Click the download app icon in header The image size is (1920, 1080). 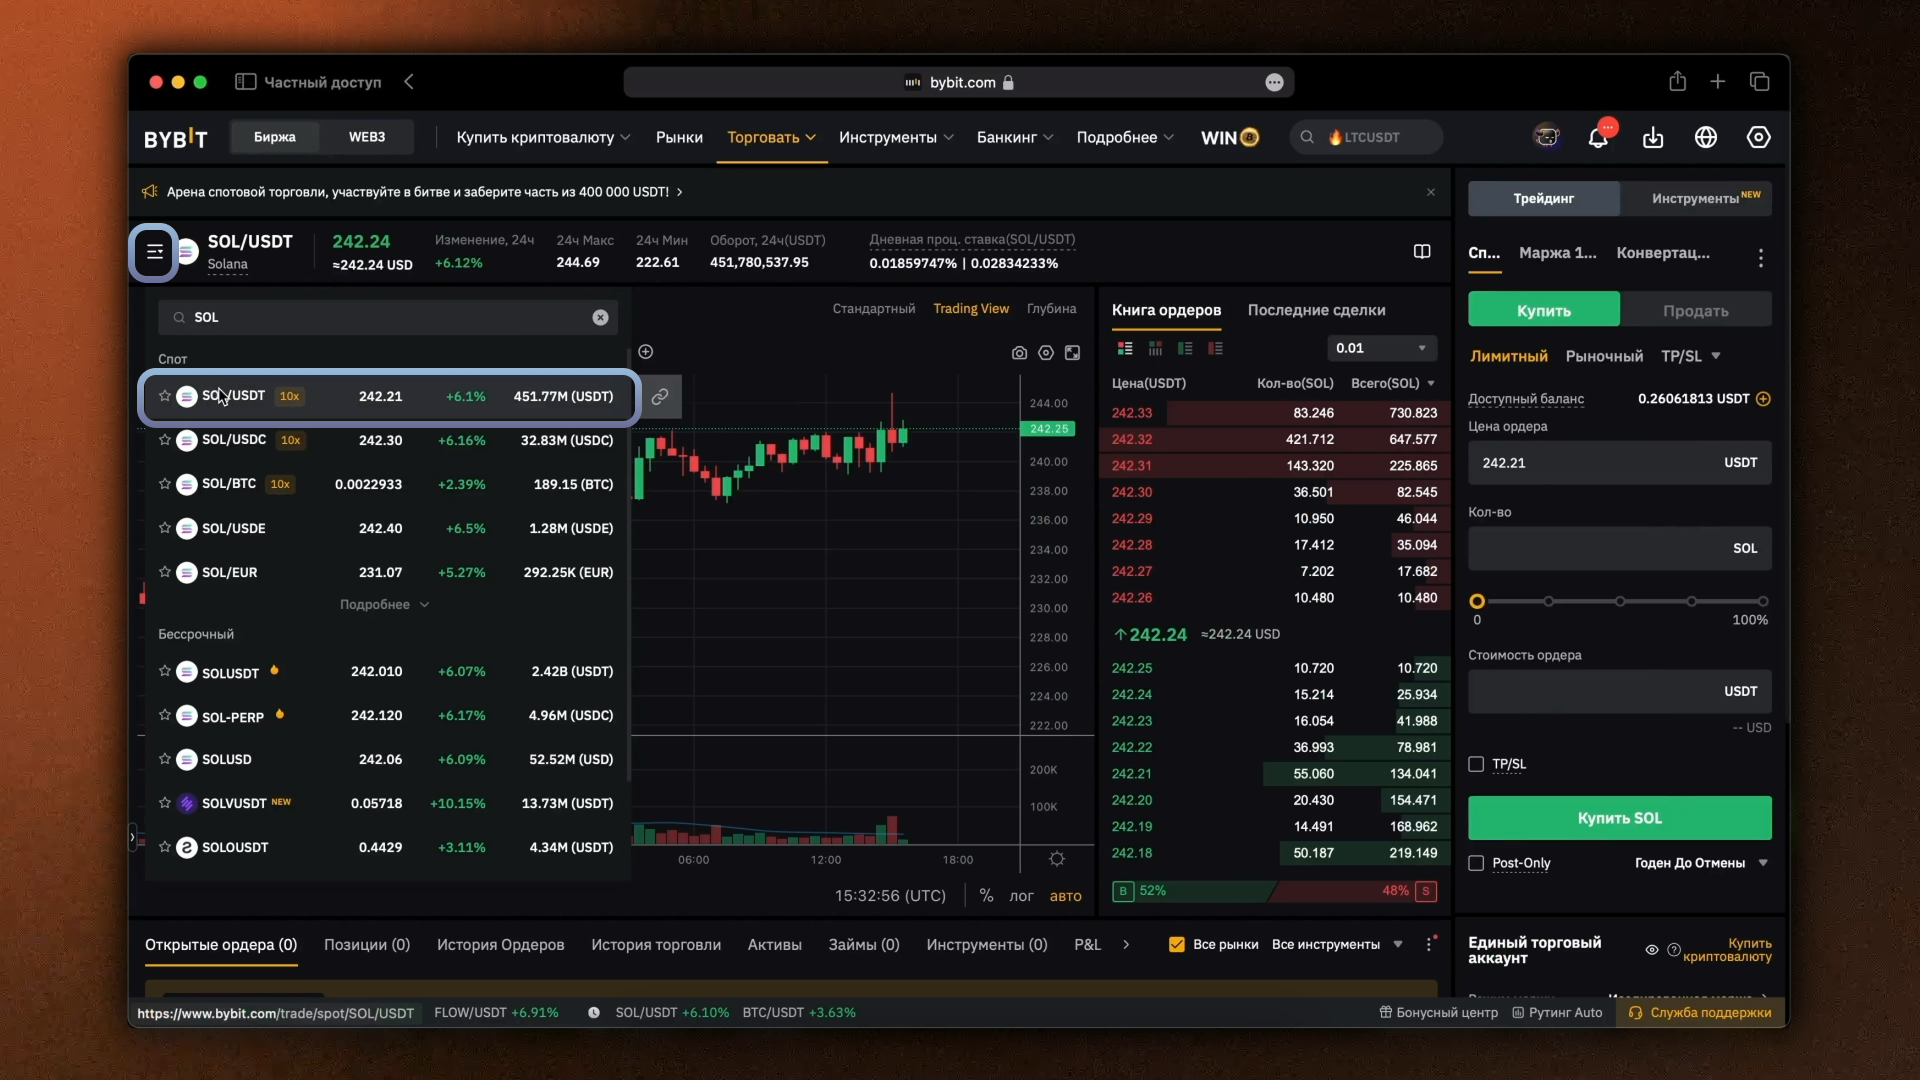pyautogui.click(x=1653, y=138)
